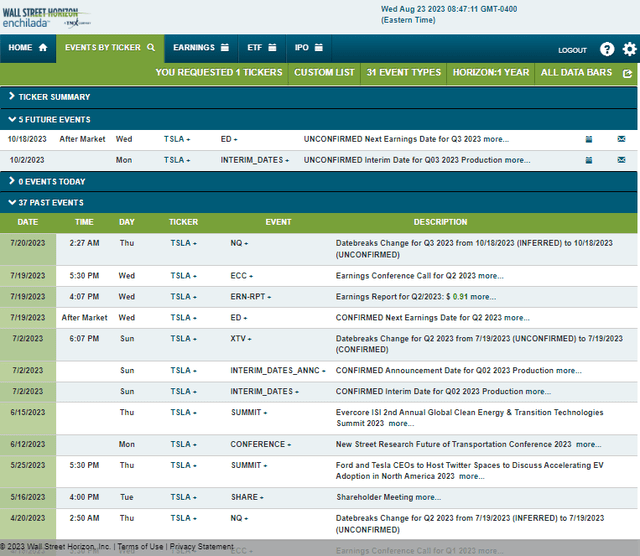Open more for Shareholder Meeting
This screenshot has height=556, width=640.
[x=428, y=497]
